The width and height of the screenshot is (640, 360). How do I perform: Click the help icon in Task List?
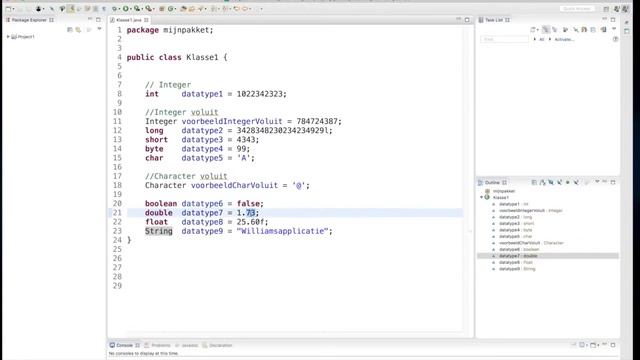(616, 39)
